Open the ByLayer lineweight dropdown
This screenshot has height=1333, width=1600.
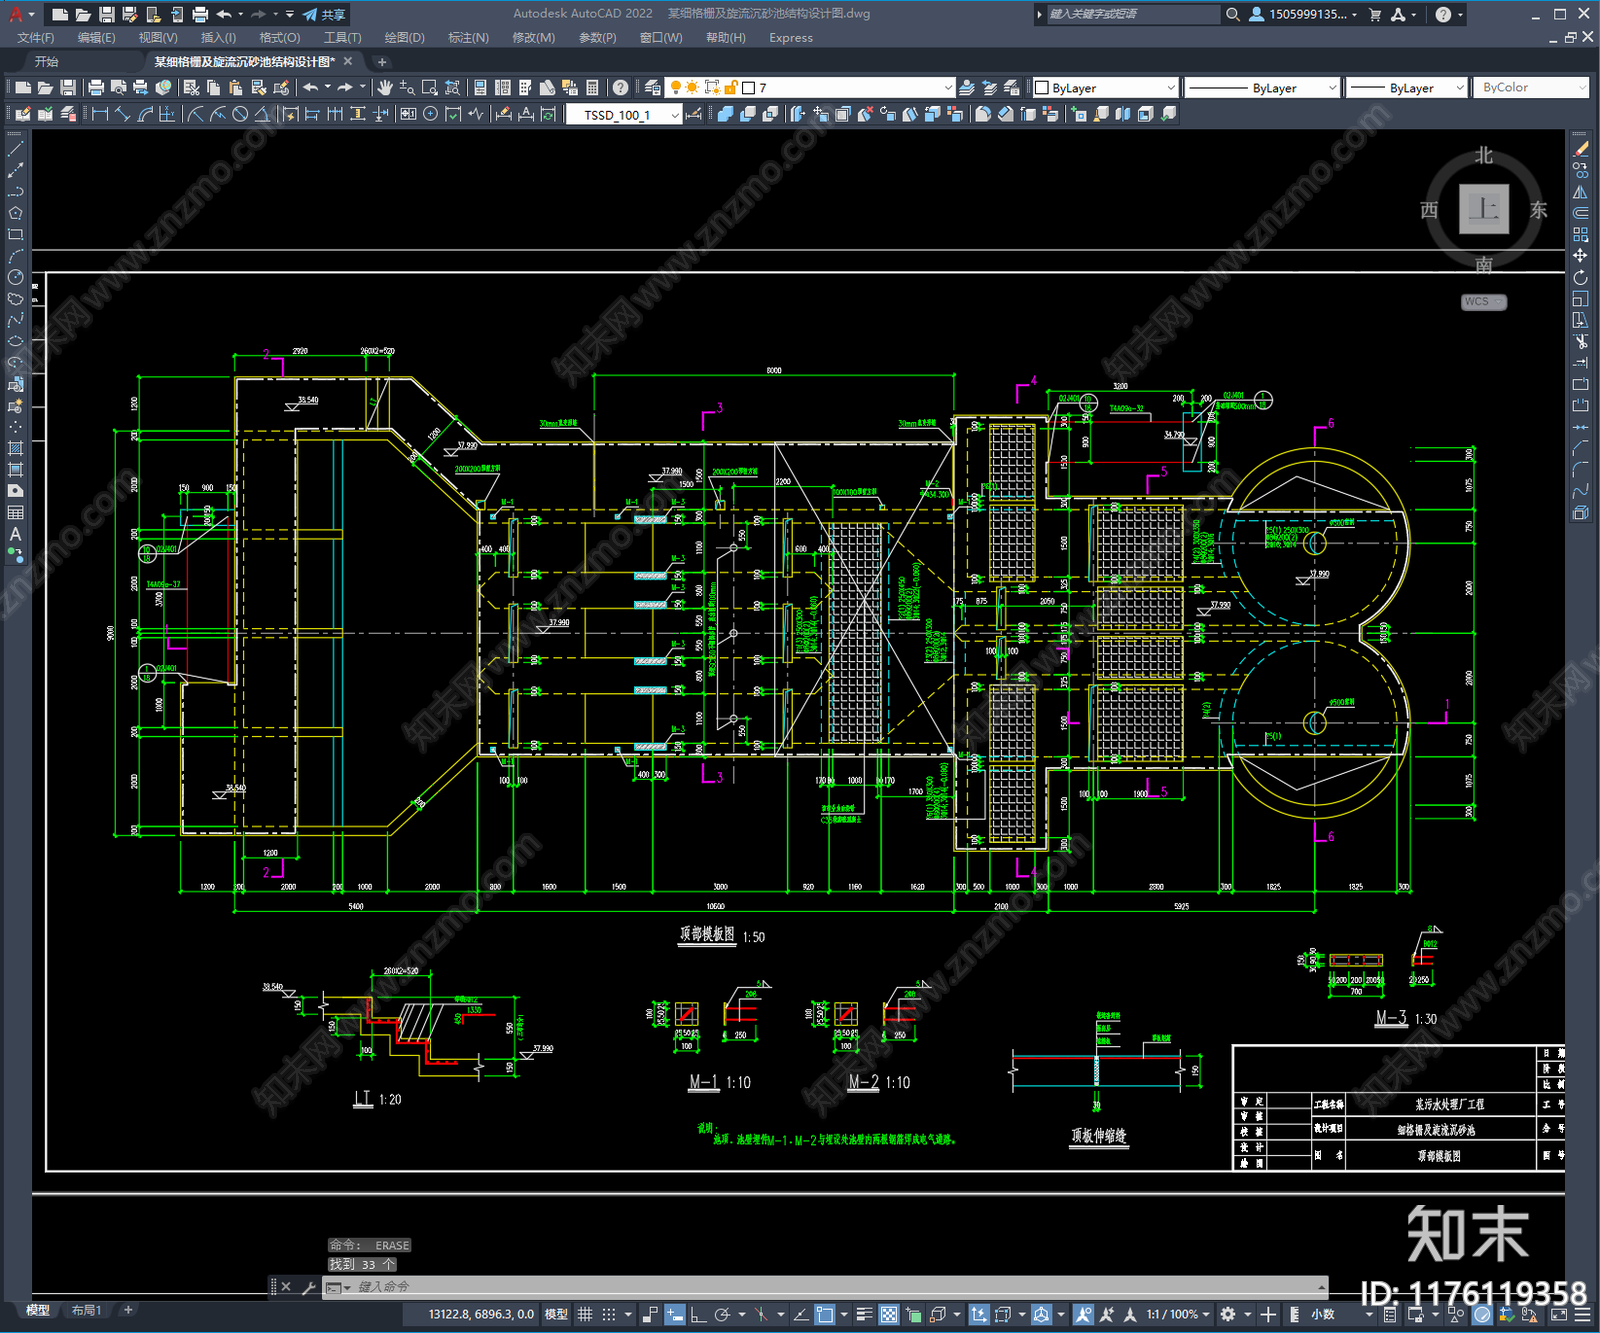pos(1406,88)
